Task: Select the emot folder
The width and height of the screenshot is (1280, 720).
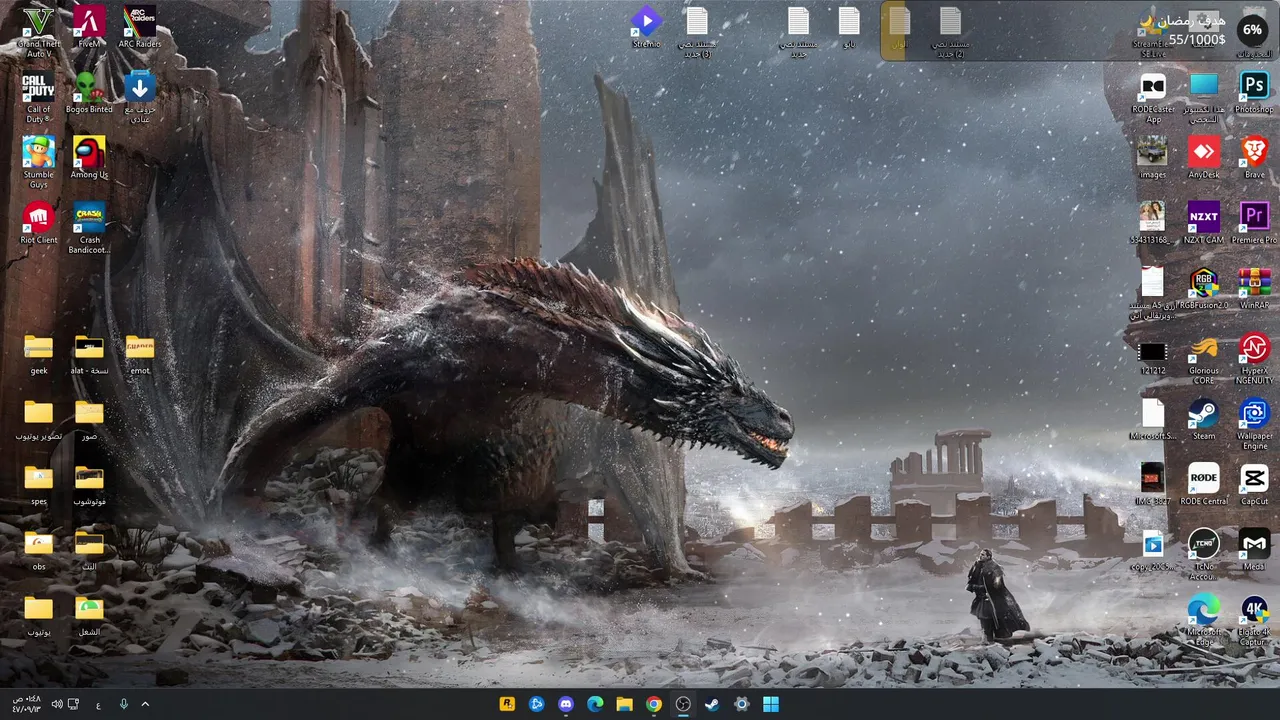Action: click(140, 355)
